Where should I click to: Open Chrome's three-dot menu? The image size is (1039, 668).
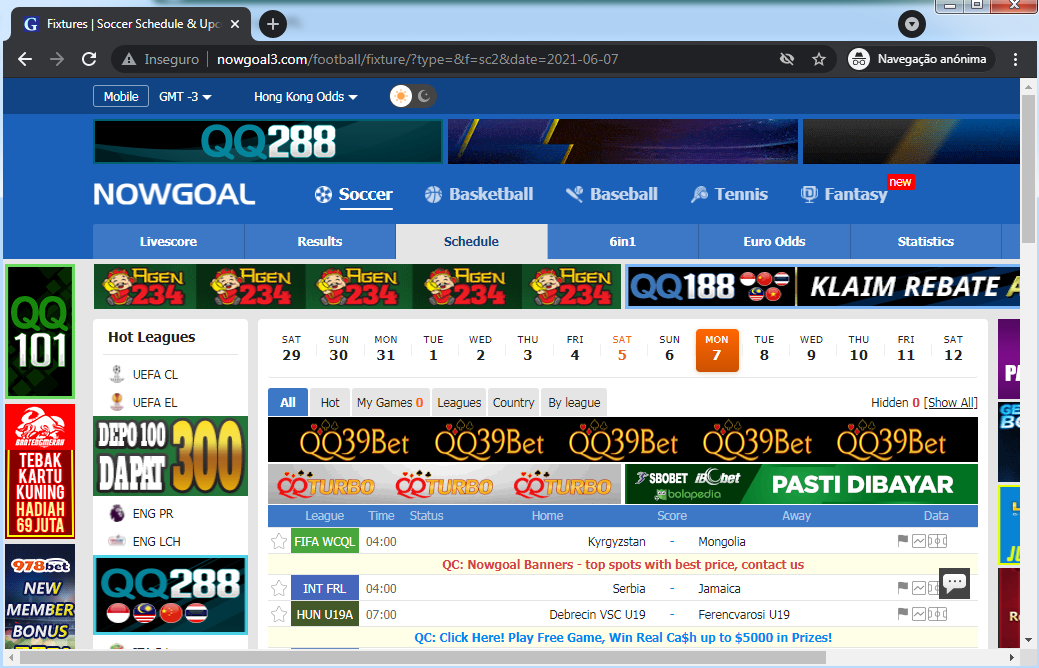tap(1016, 58)
